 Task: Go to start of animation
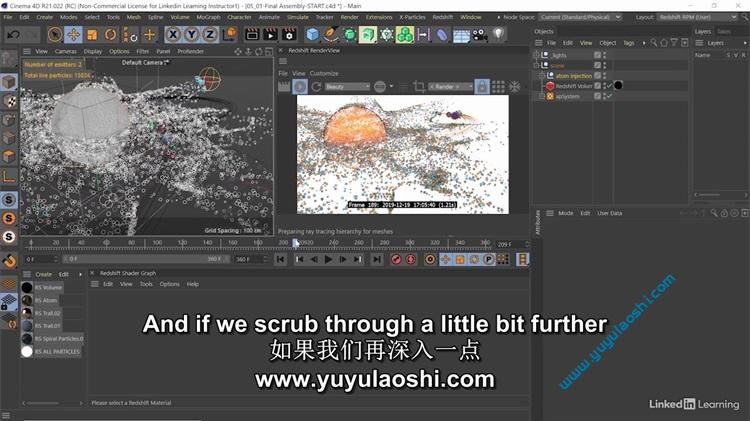coord(281,259)
